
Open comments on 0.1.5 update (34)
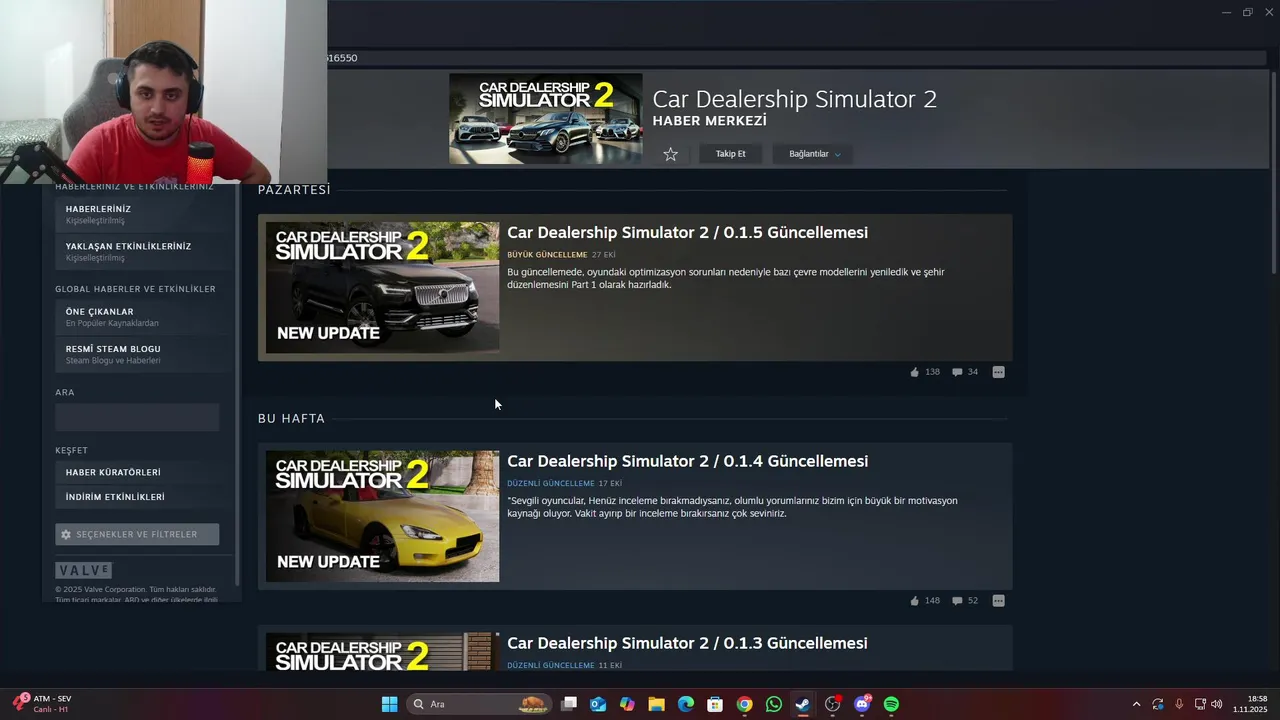click(965, 372)
